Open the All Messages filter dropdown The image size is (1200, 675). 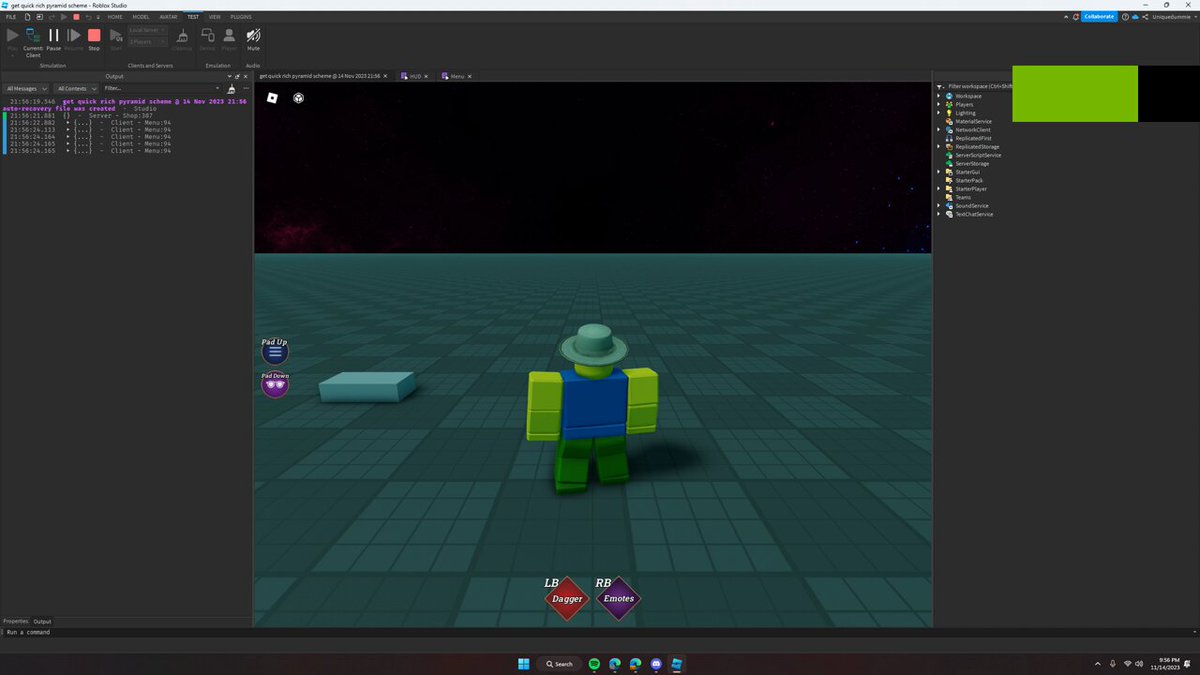pyautogui.click(x=27, y=88)
